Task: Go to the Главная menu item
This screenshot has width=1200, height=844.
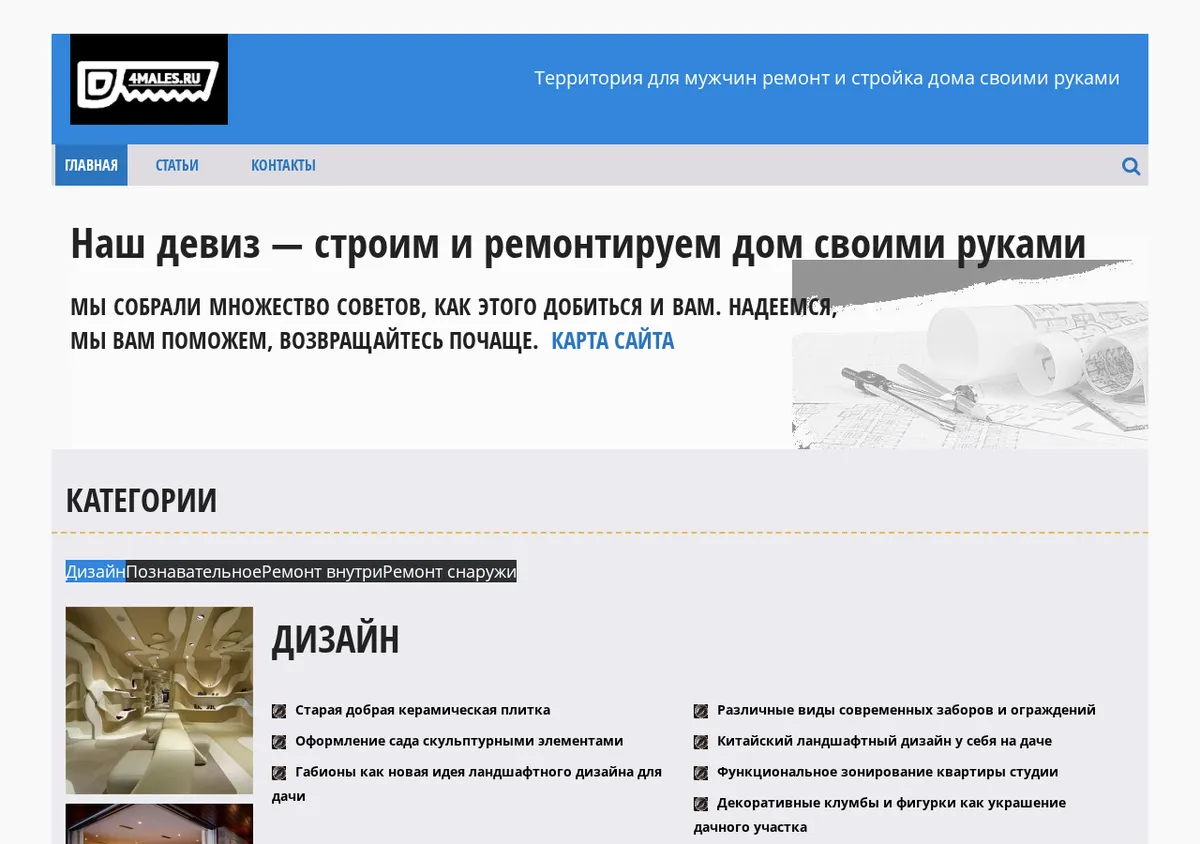Action: [91, 165]
